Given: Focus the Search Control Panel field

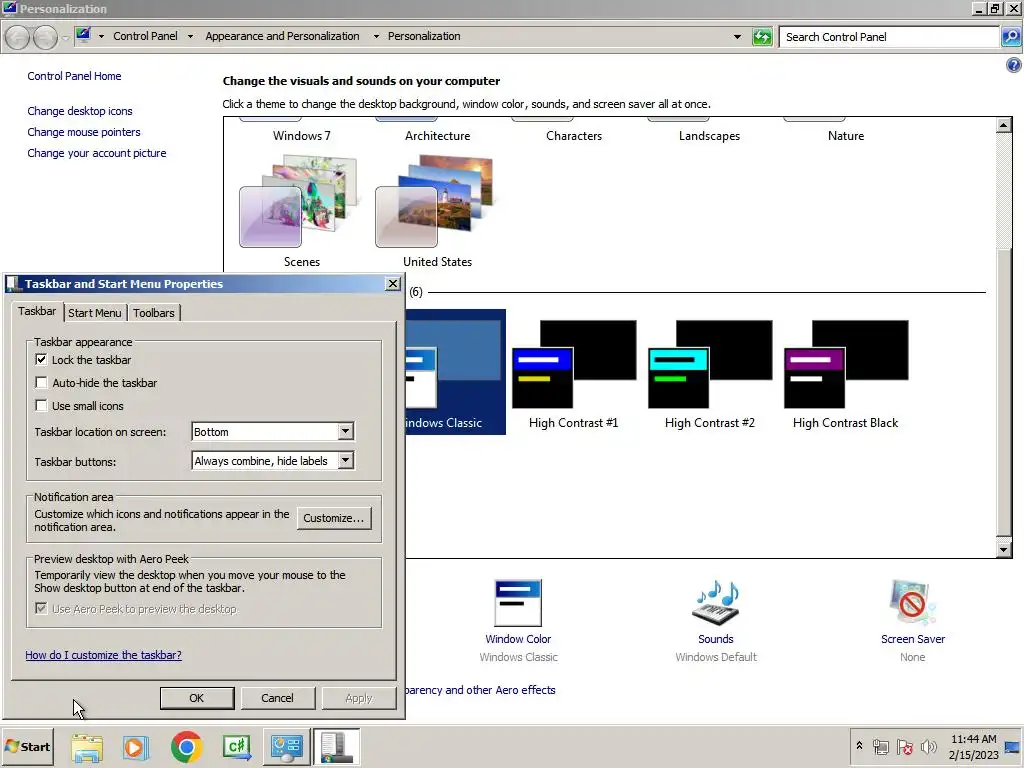Looking at the screenshot, I should coord(889,37).
